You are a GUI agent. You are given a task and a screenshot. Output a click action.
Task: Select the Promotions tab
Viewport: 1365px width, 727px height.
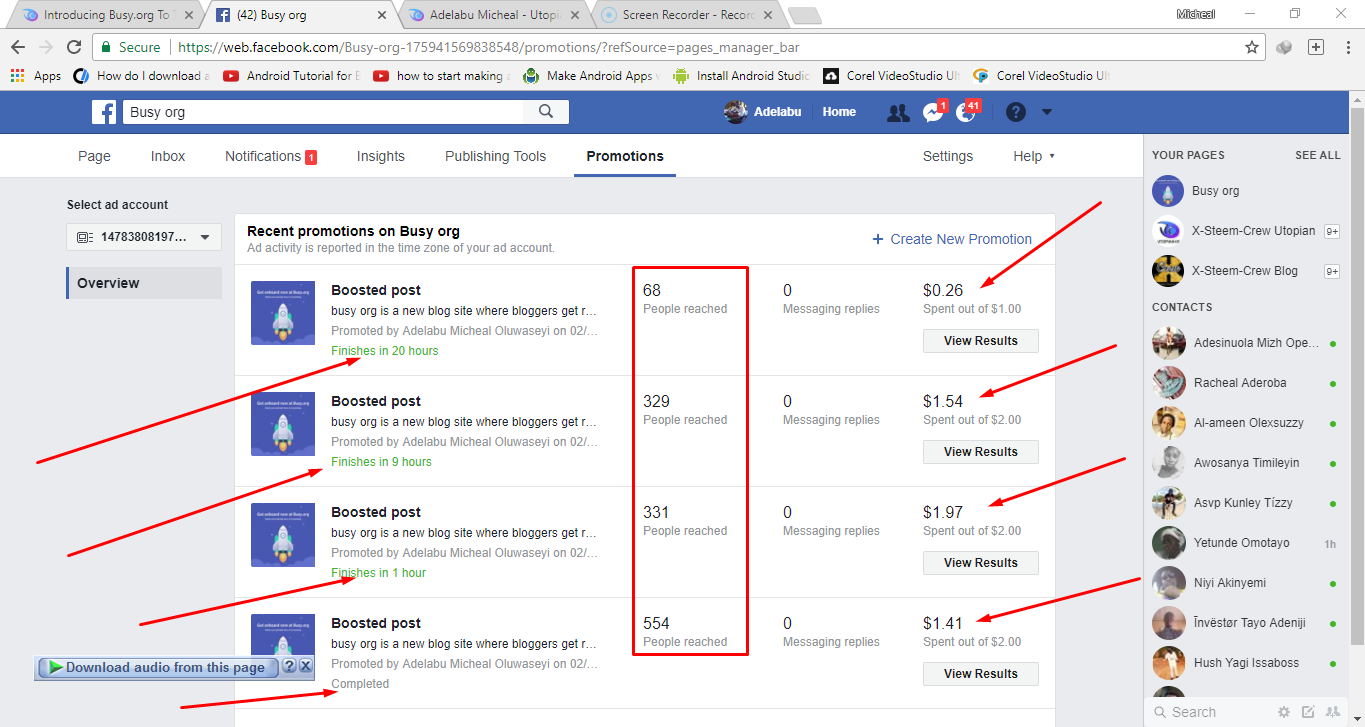[625, 156]
